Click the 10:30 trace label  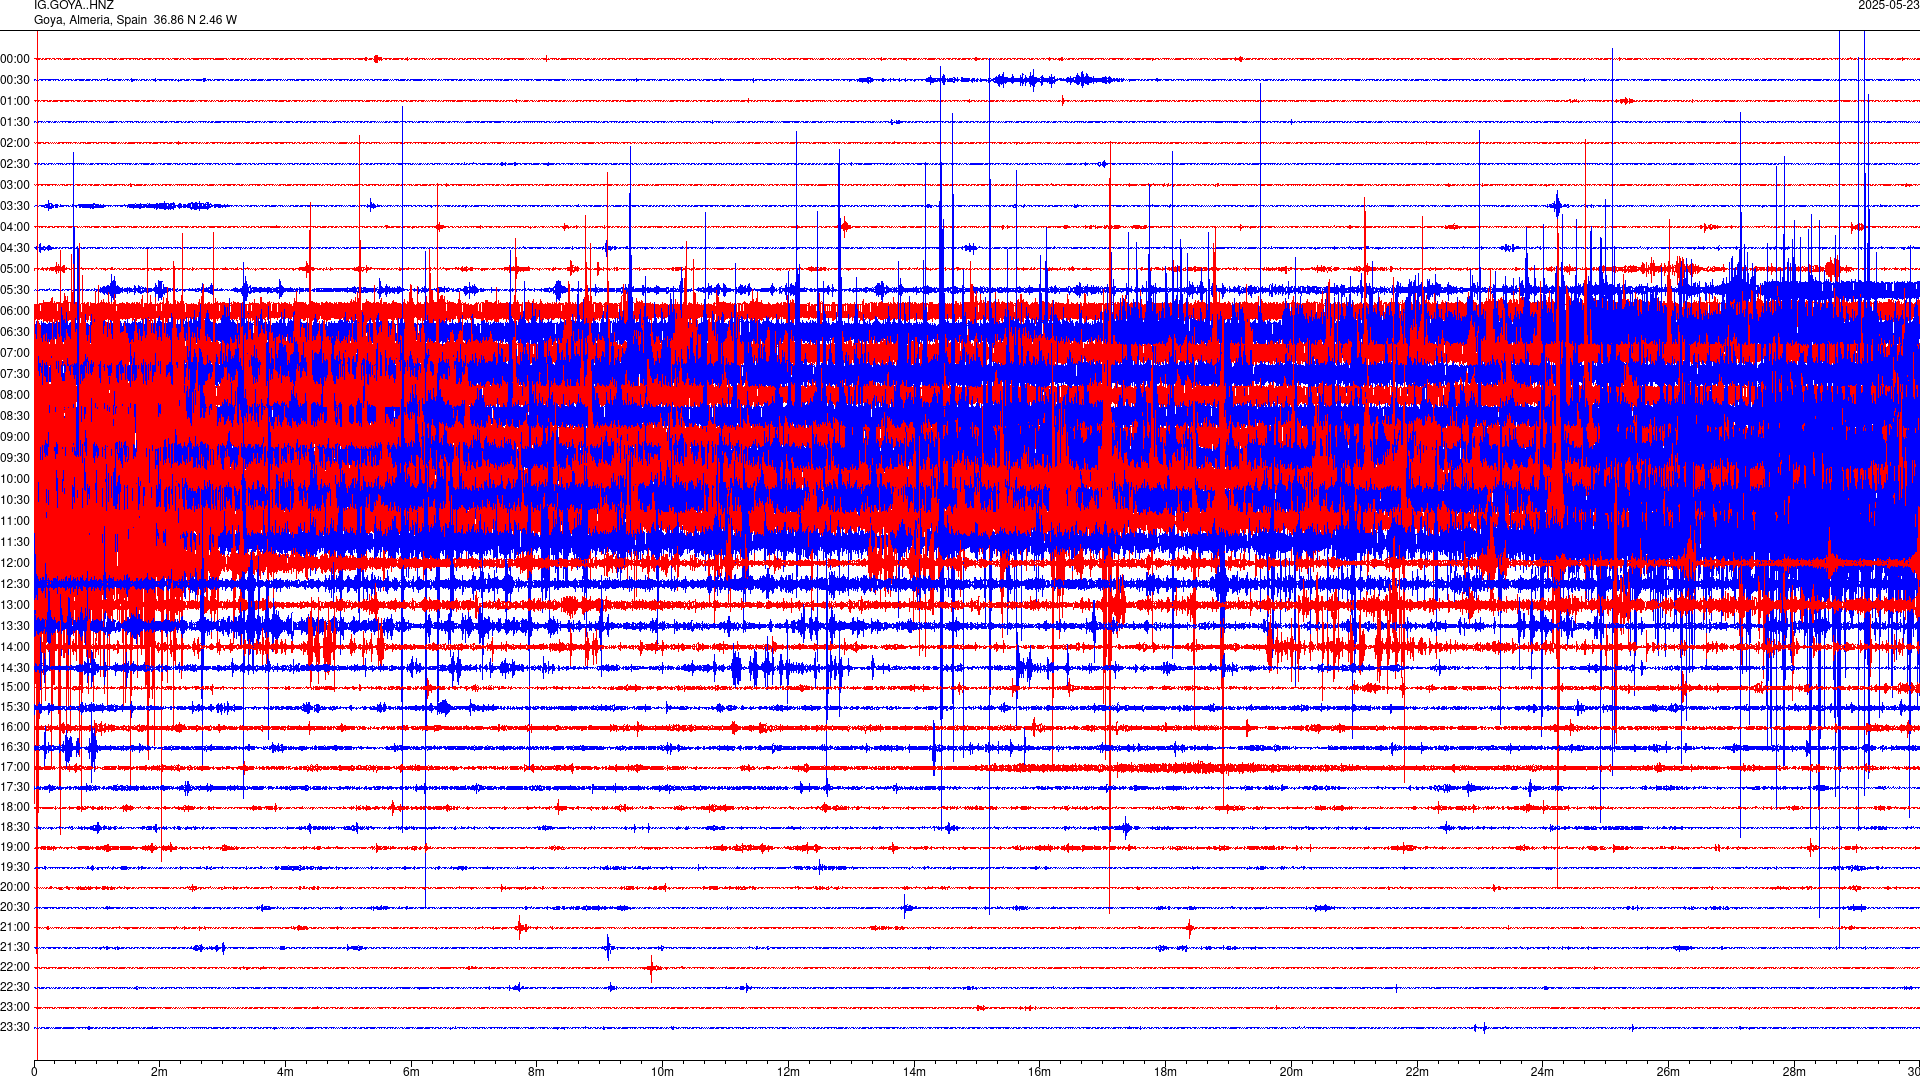pyautogui.click(x=15, y=501)
